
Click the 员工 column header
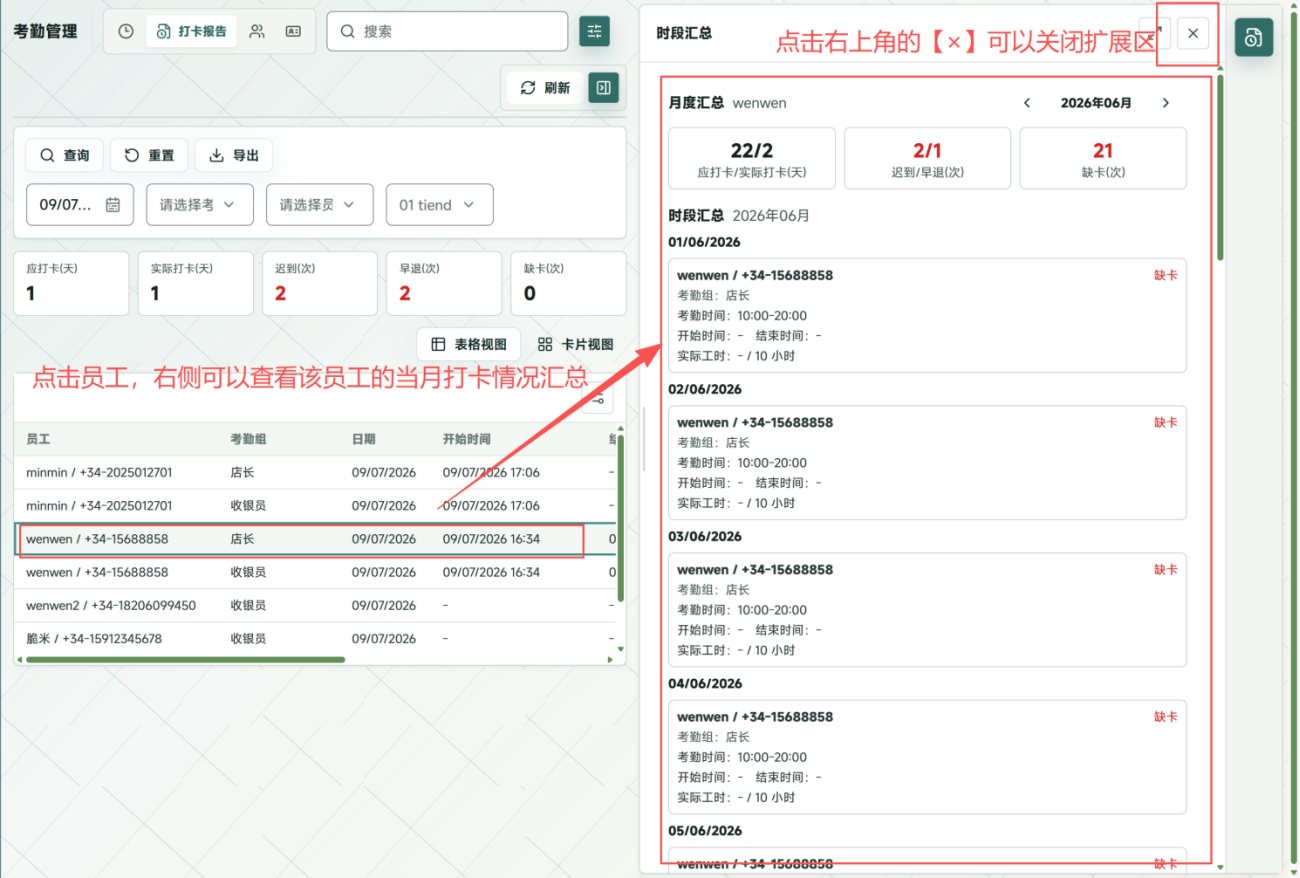(x=38, y=439)
